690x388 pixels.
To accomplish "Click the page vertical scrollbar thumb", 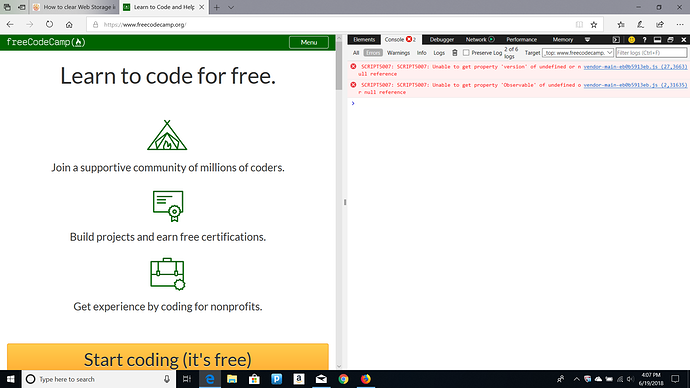I will (x=339, y=66).
